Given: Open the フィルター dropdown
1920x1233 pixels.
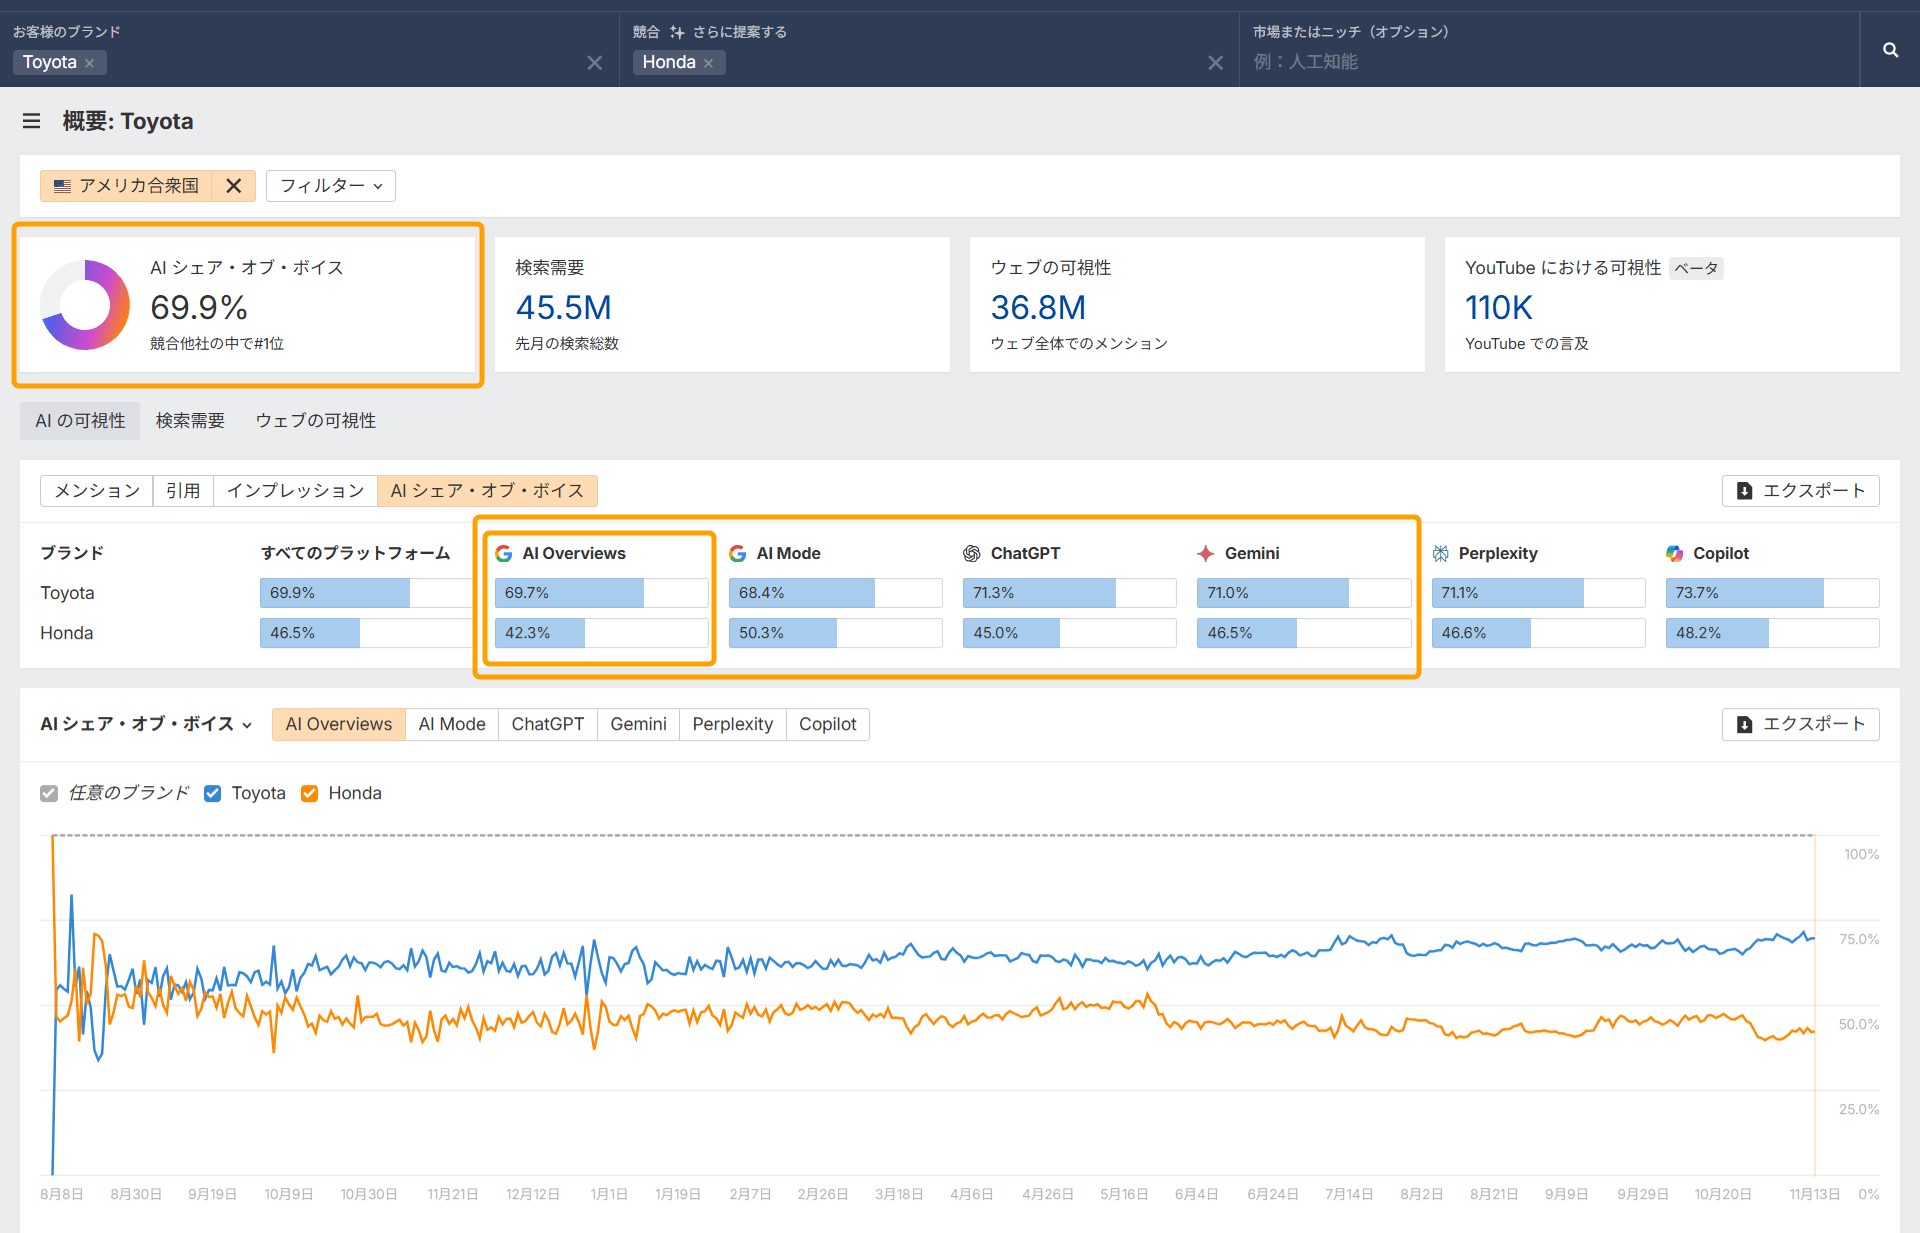Looking at the screenshot, I should (331, 186).
